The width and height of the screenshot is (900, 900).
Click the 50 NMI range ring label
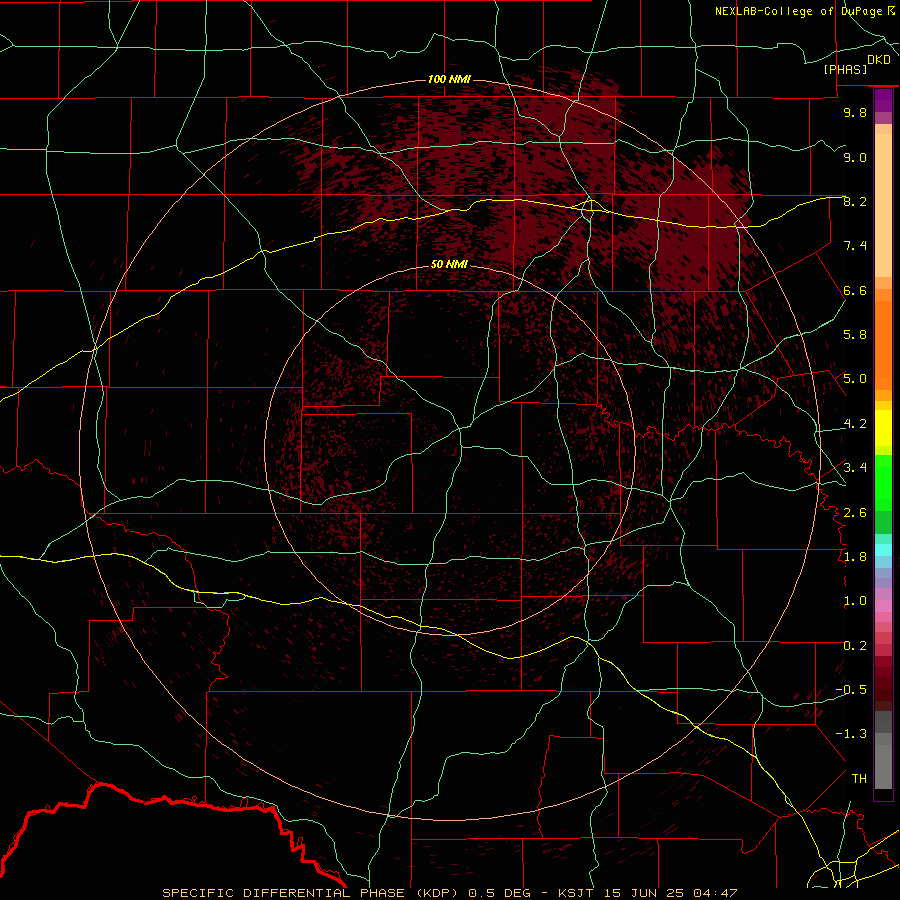449,264
